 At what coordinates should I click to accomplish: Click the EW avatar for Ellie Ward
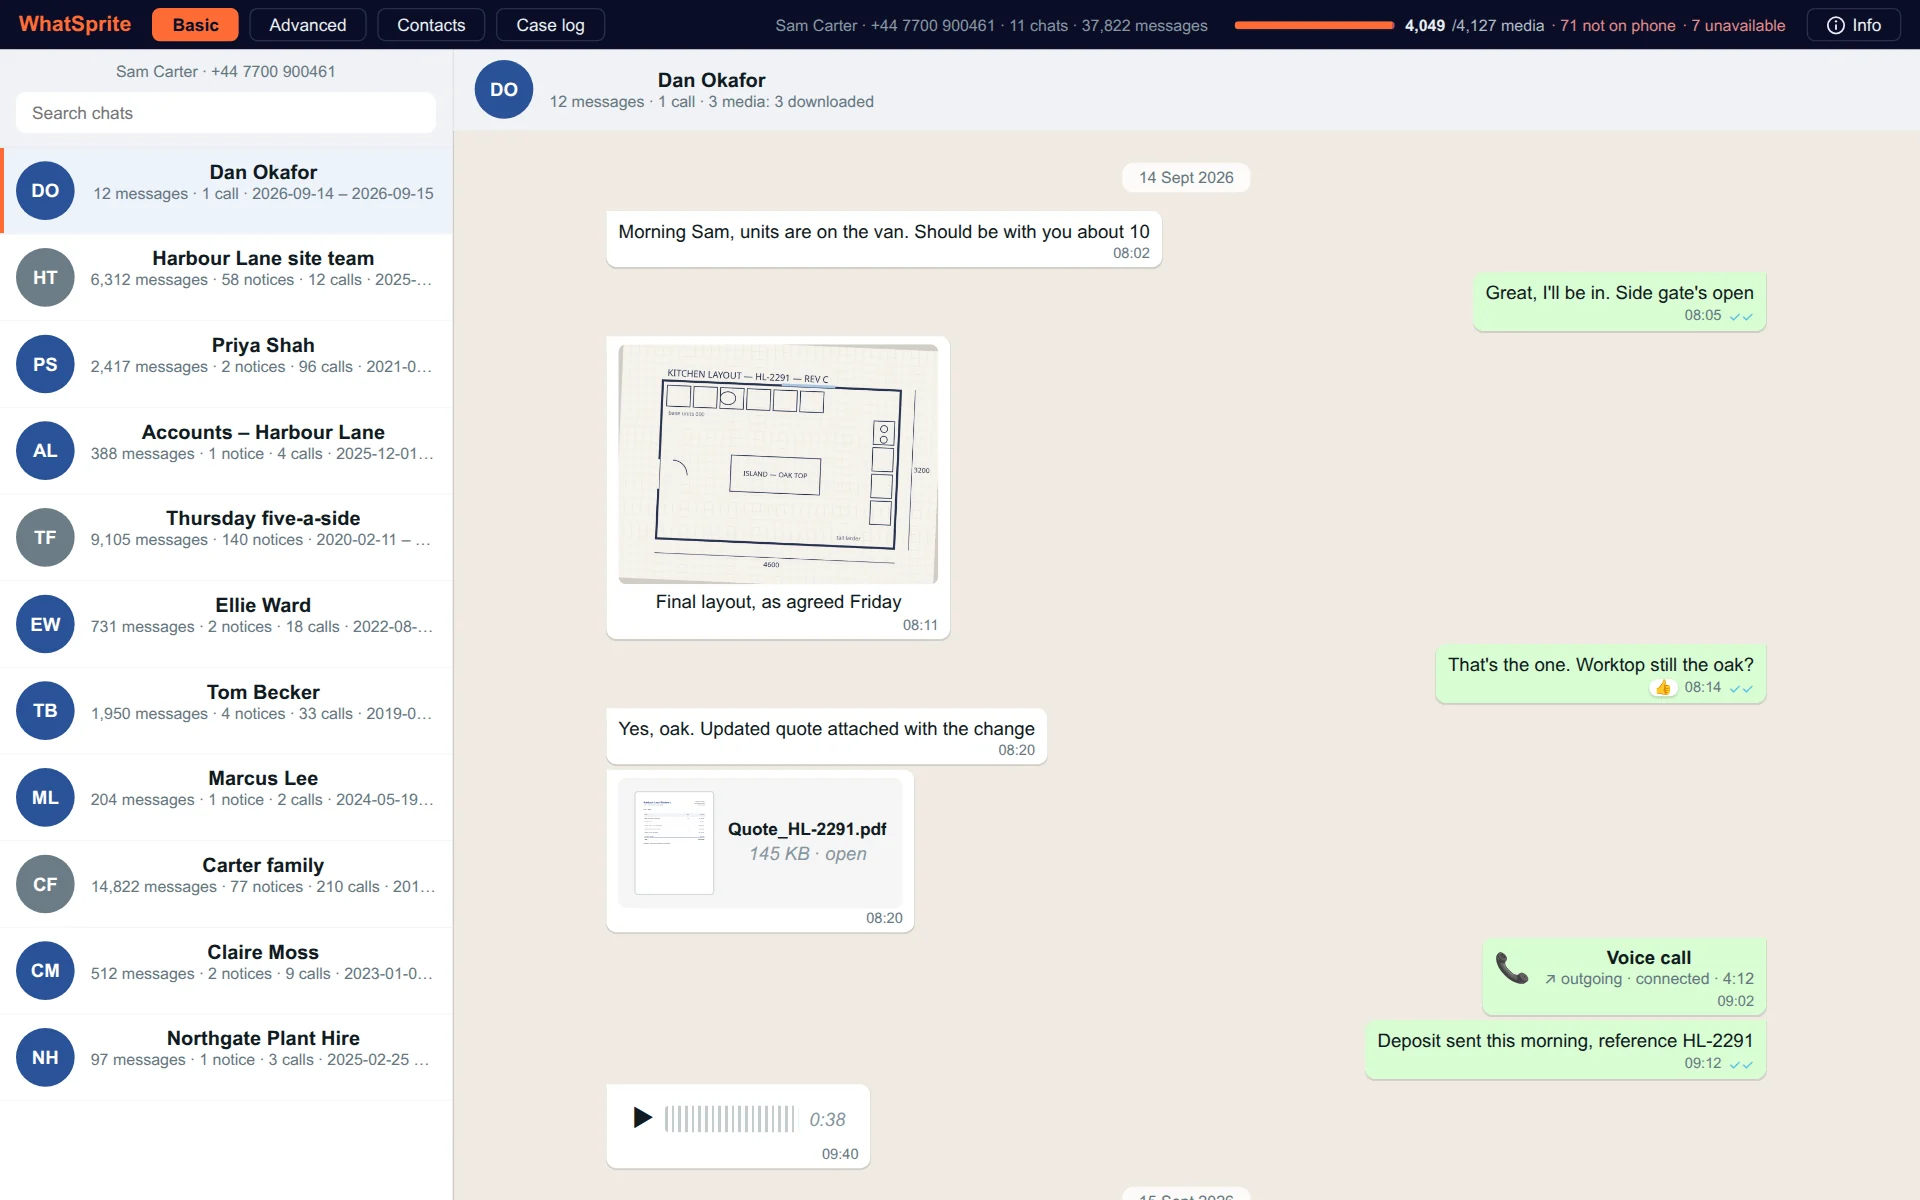[x=45, y=625]
